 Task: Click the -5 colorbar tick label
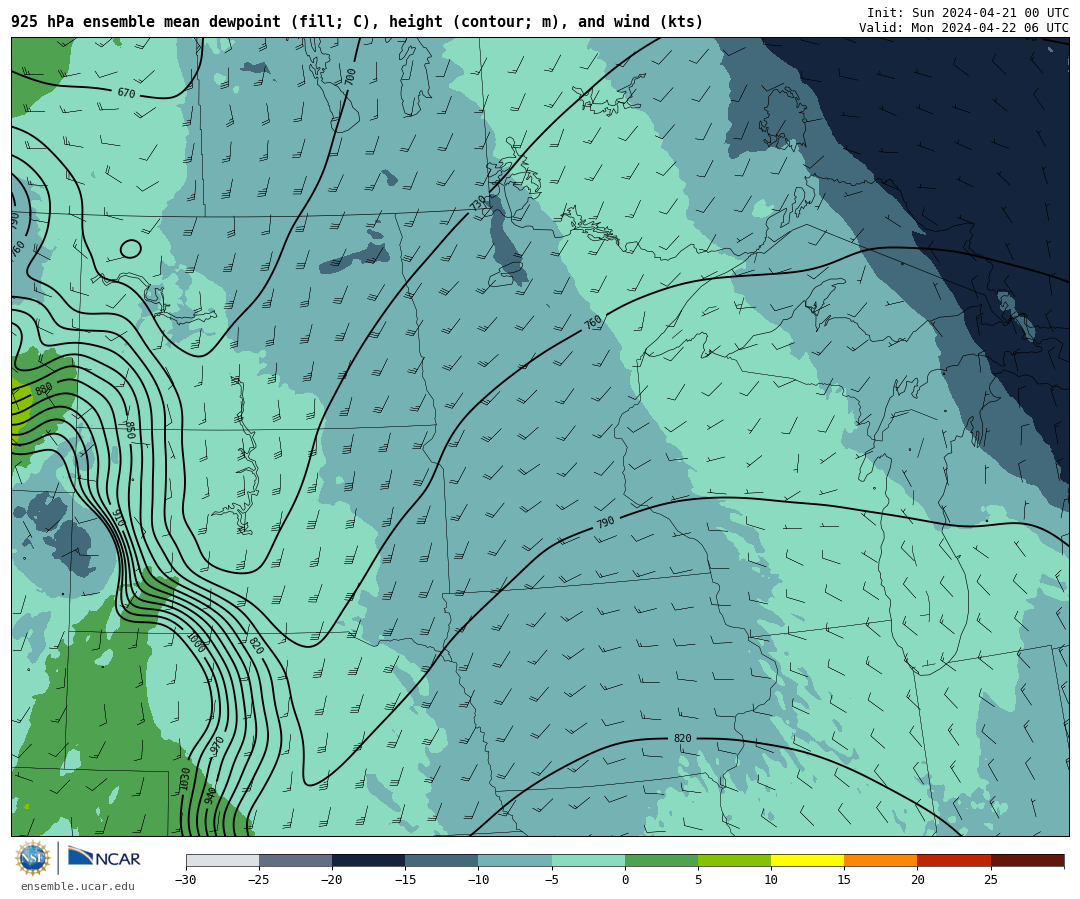[x=550, y=880]
